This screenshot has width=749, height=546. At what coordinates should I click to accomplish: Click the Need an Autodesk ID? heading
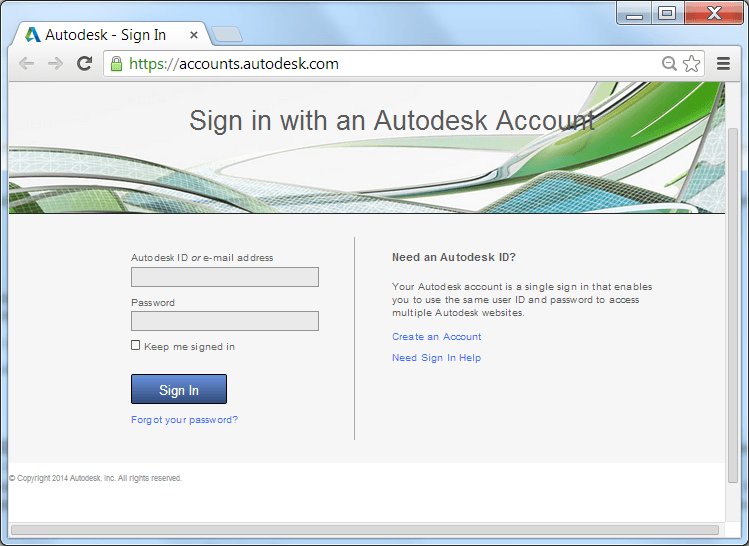tap(454, 257)
